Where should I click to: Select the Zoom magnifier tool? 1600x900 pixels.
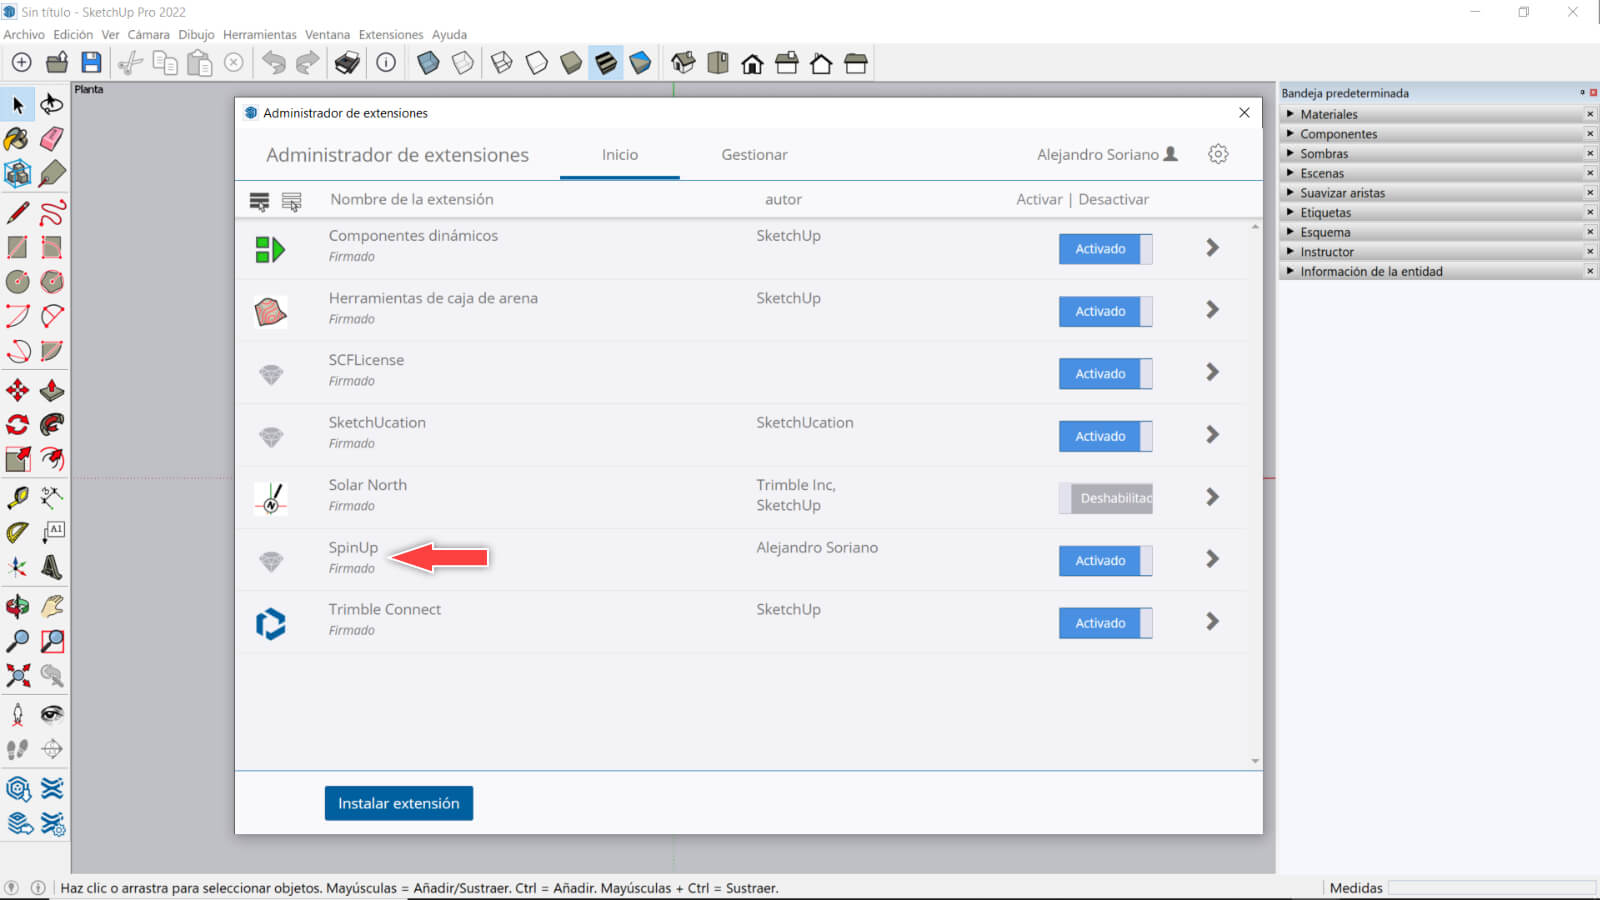point(17,641)
